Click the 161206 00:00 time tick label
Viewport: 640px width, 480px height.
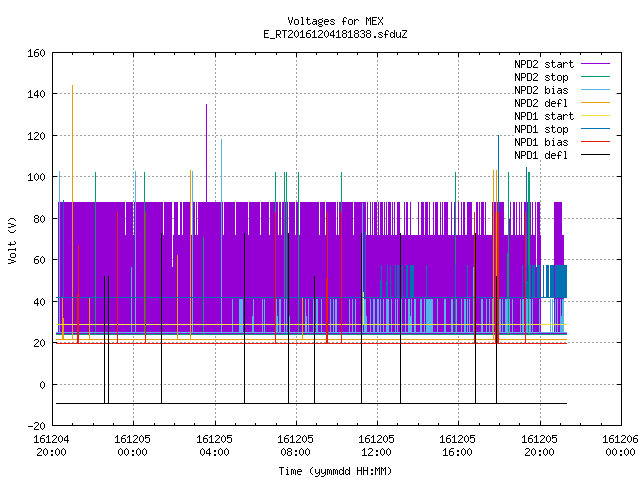[620, 446]
